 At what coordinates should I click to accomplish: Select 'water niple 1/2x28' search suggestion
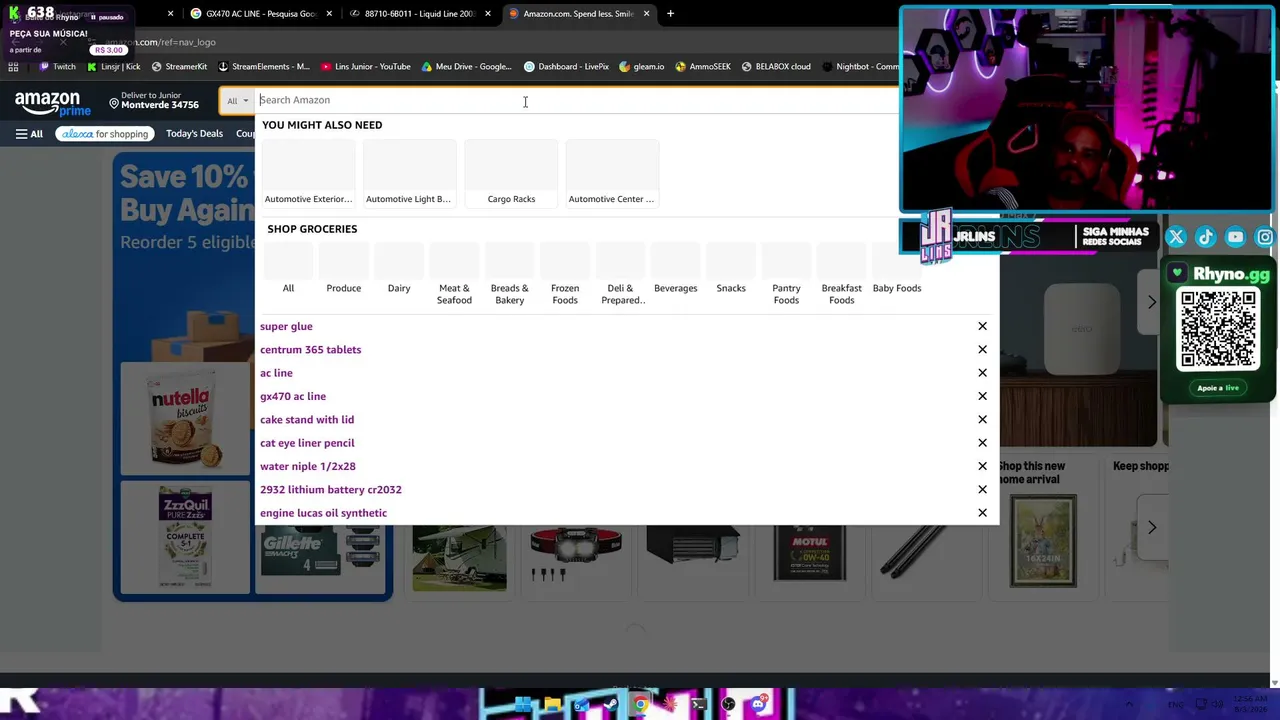[x=308, y=466]
